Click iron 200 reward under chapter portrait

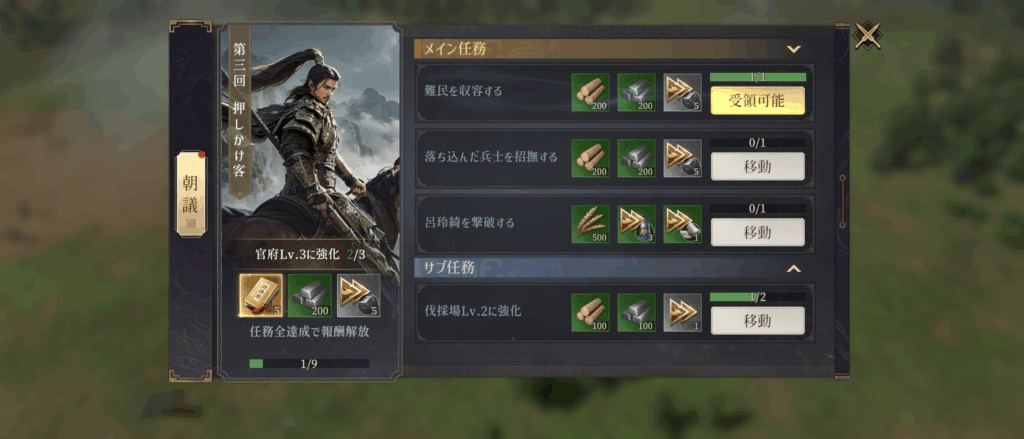tap(310, 295)
